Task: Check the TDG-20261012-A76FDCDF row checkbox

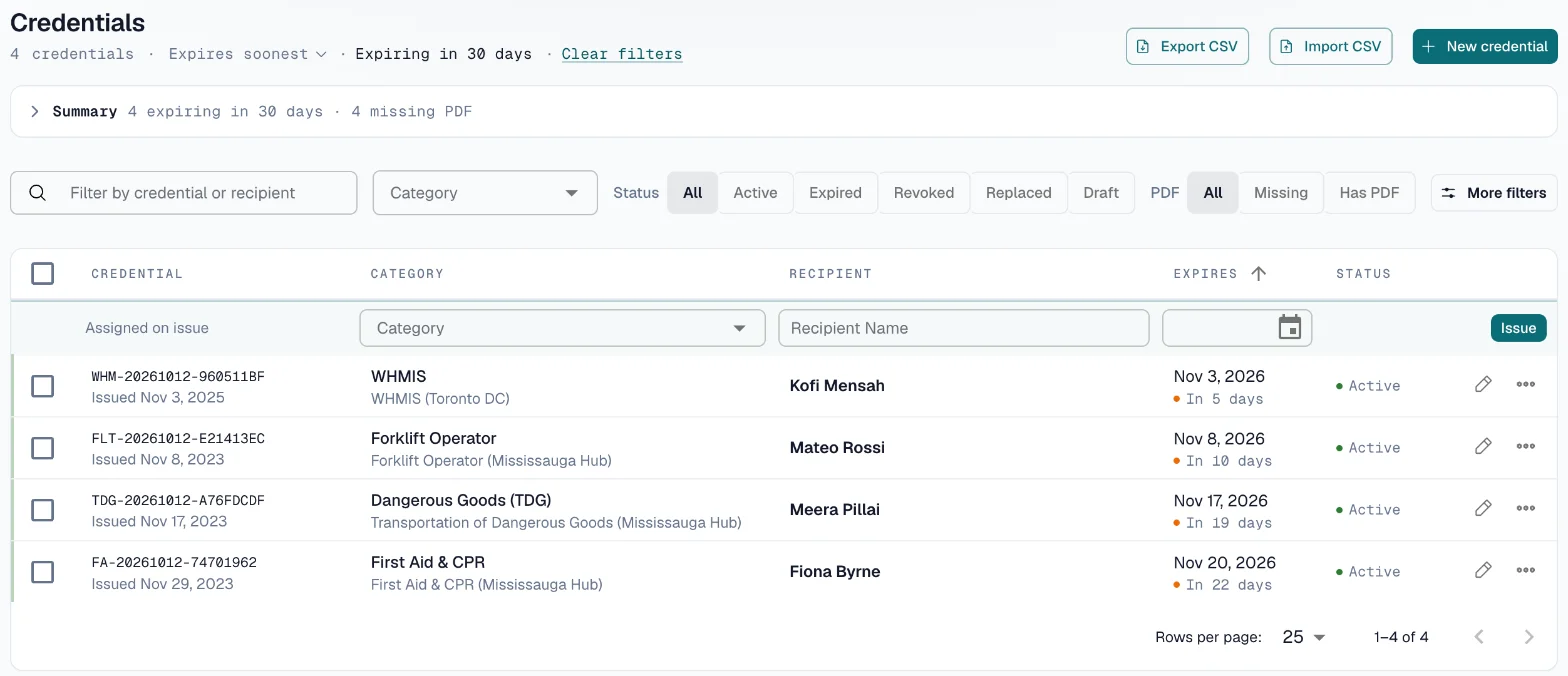Action: pyautogui.click(x=42, y=510)
